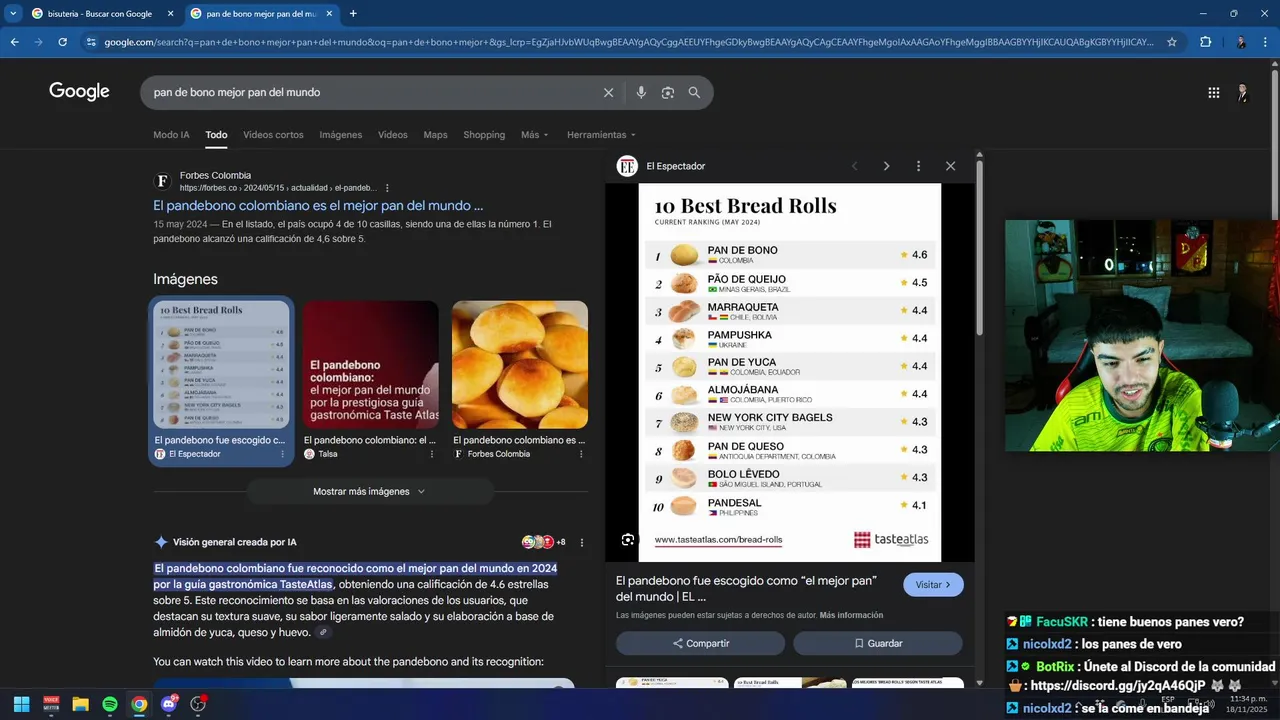Image resolution: width=1280 pixels, height=720 pixels.
Task: Open the Windows Start menu
Action: pos(21,704)
